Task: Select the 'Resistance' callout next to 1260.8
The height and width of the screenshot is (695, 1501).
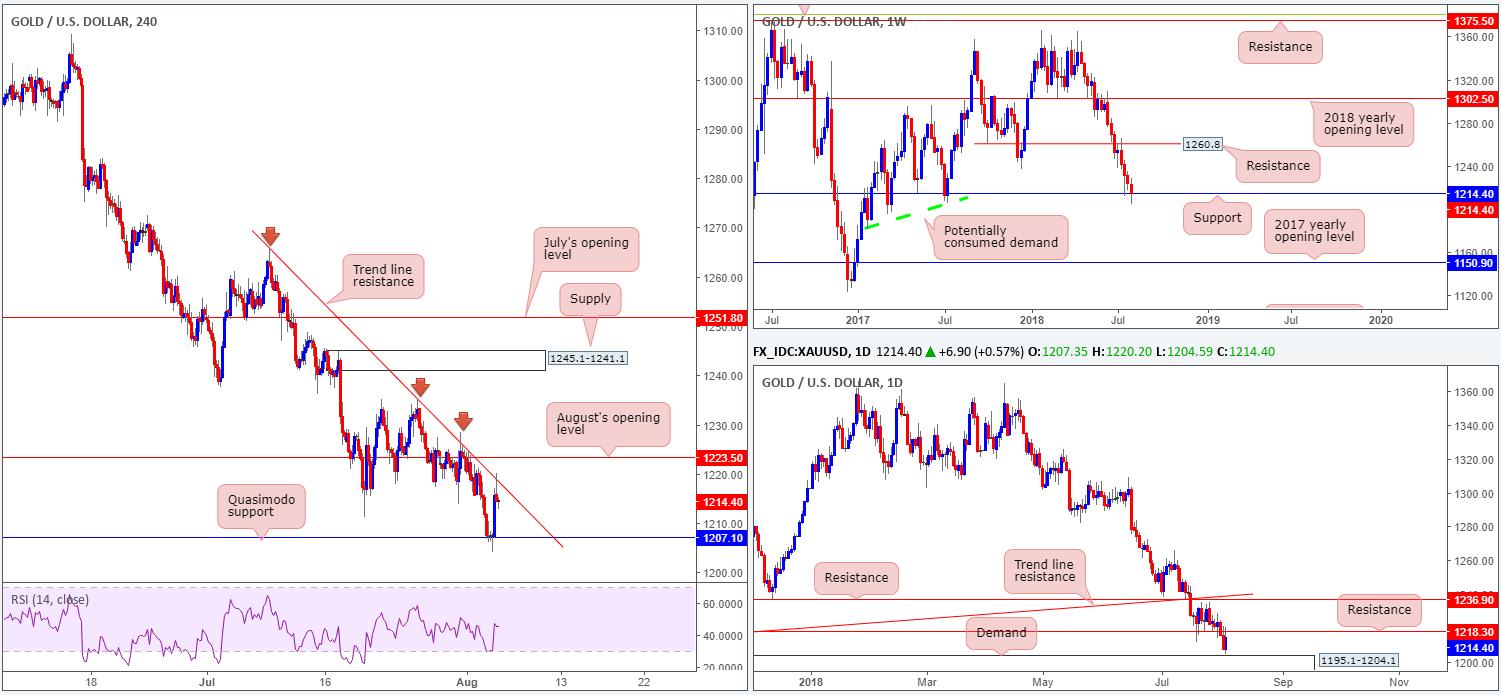Action: point(1278,166)
